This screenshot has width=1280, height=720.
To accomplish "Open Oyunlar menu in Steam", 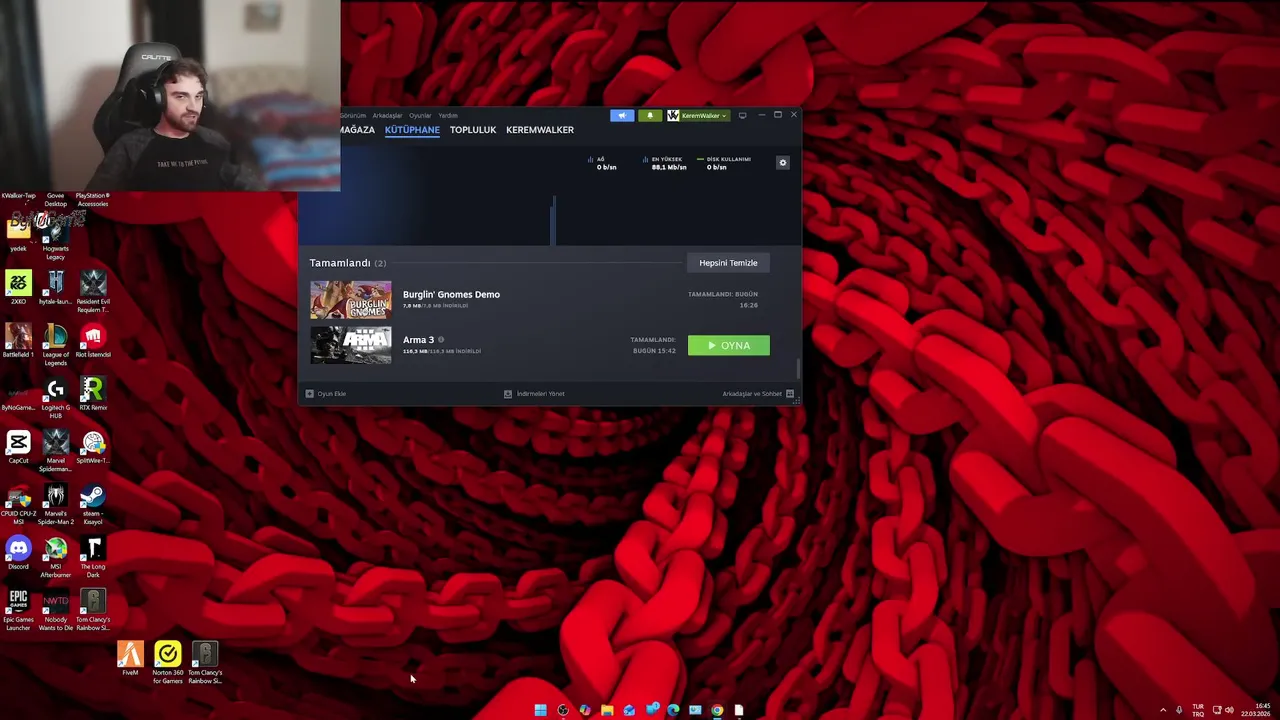I will pyautogui.click(x=420, y=115).
